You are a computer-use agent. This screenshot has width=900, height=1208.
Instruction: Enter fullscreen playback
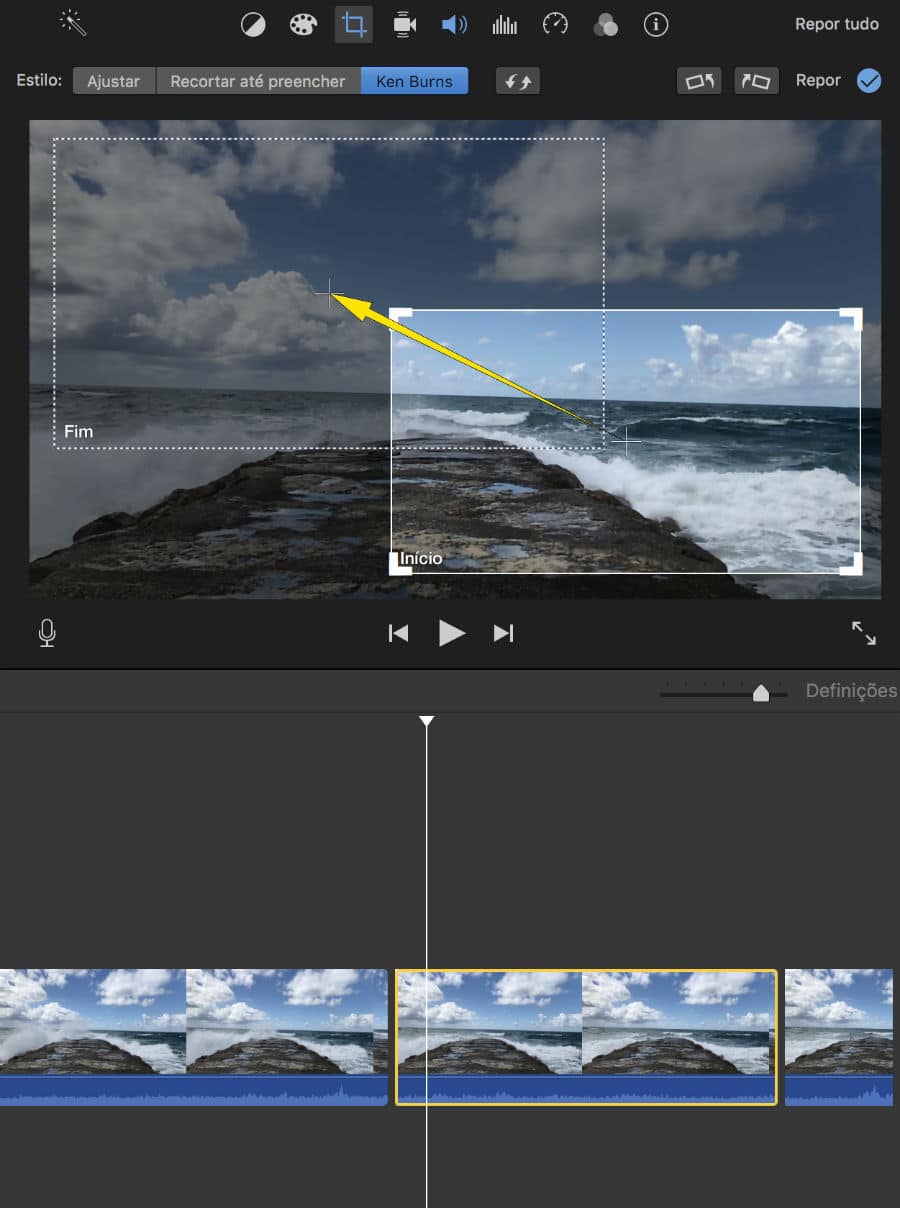[x=864, y=633]
